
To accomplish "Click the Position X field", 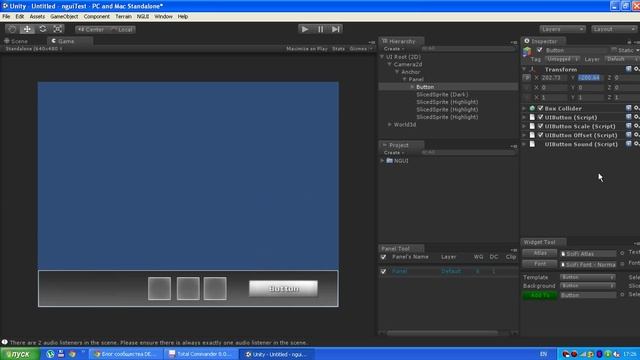I will click(555, 78).
